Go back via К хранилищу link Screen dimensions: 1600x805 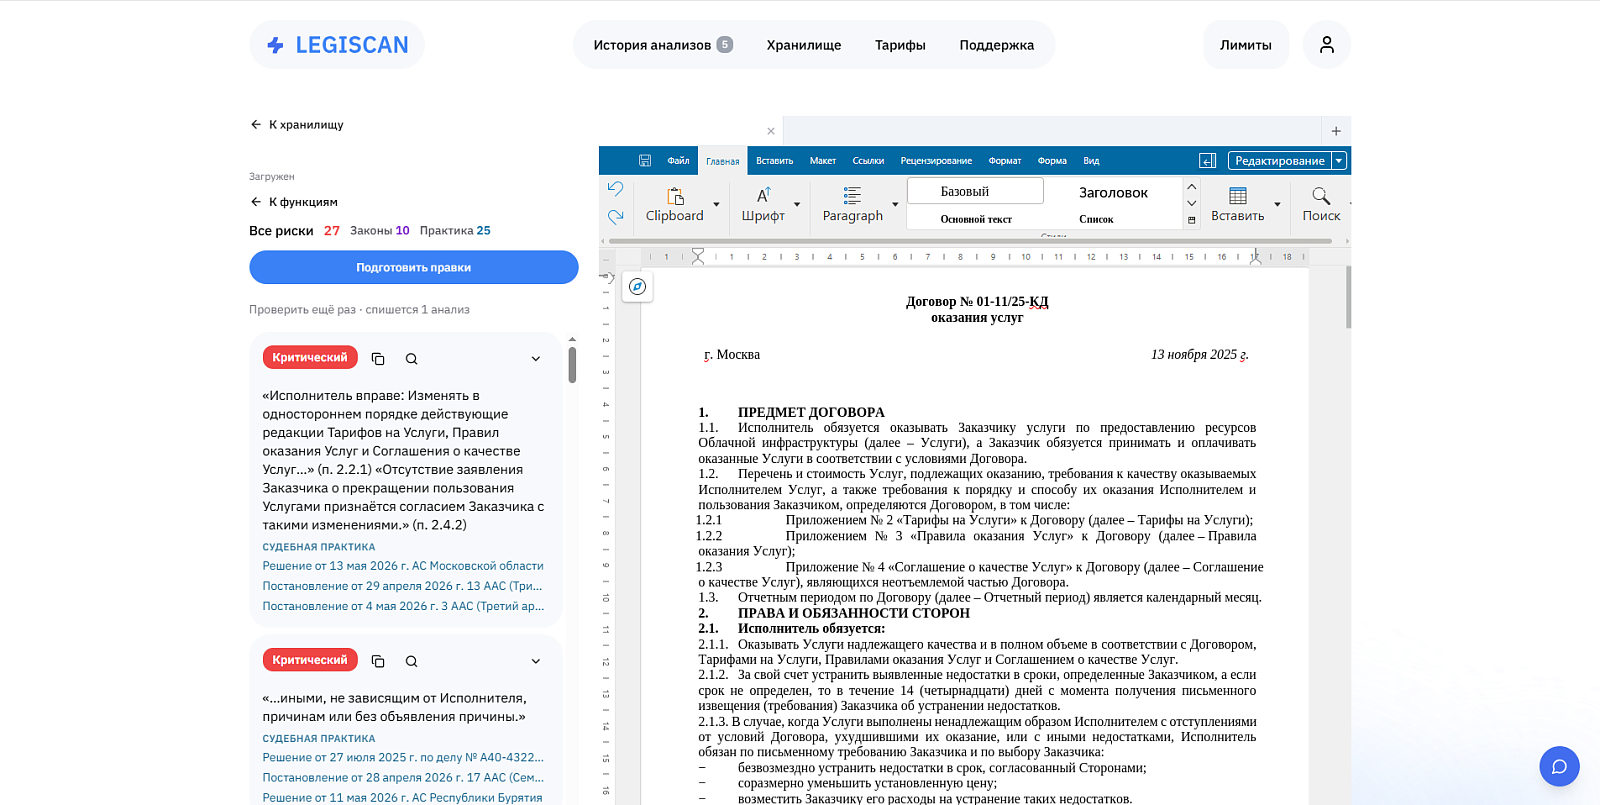pos(297,125)
